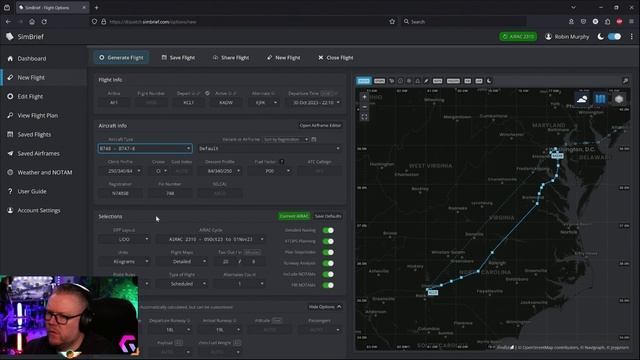Open the weather layer on map

[x=582, y=99]
